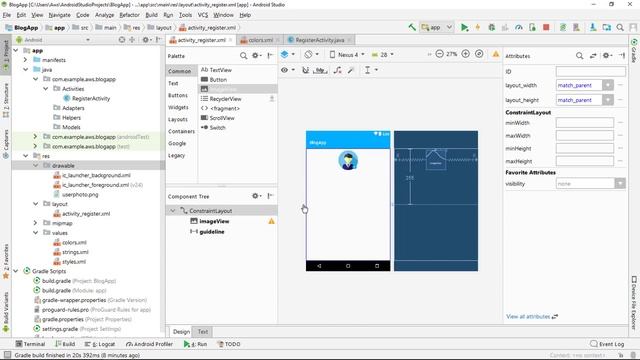Stop the running app with red square
This screenshot has height=360, width=640.
(546, 27)
